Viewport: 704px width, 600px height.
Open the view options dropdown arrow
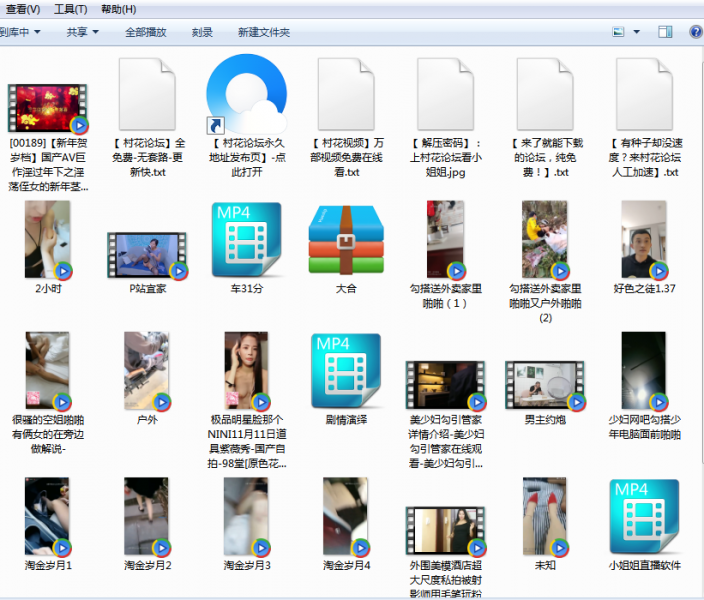[x=635, y=32]
